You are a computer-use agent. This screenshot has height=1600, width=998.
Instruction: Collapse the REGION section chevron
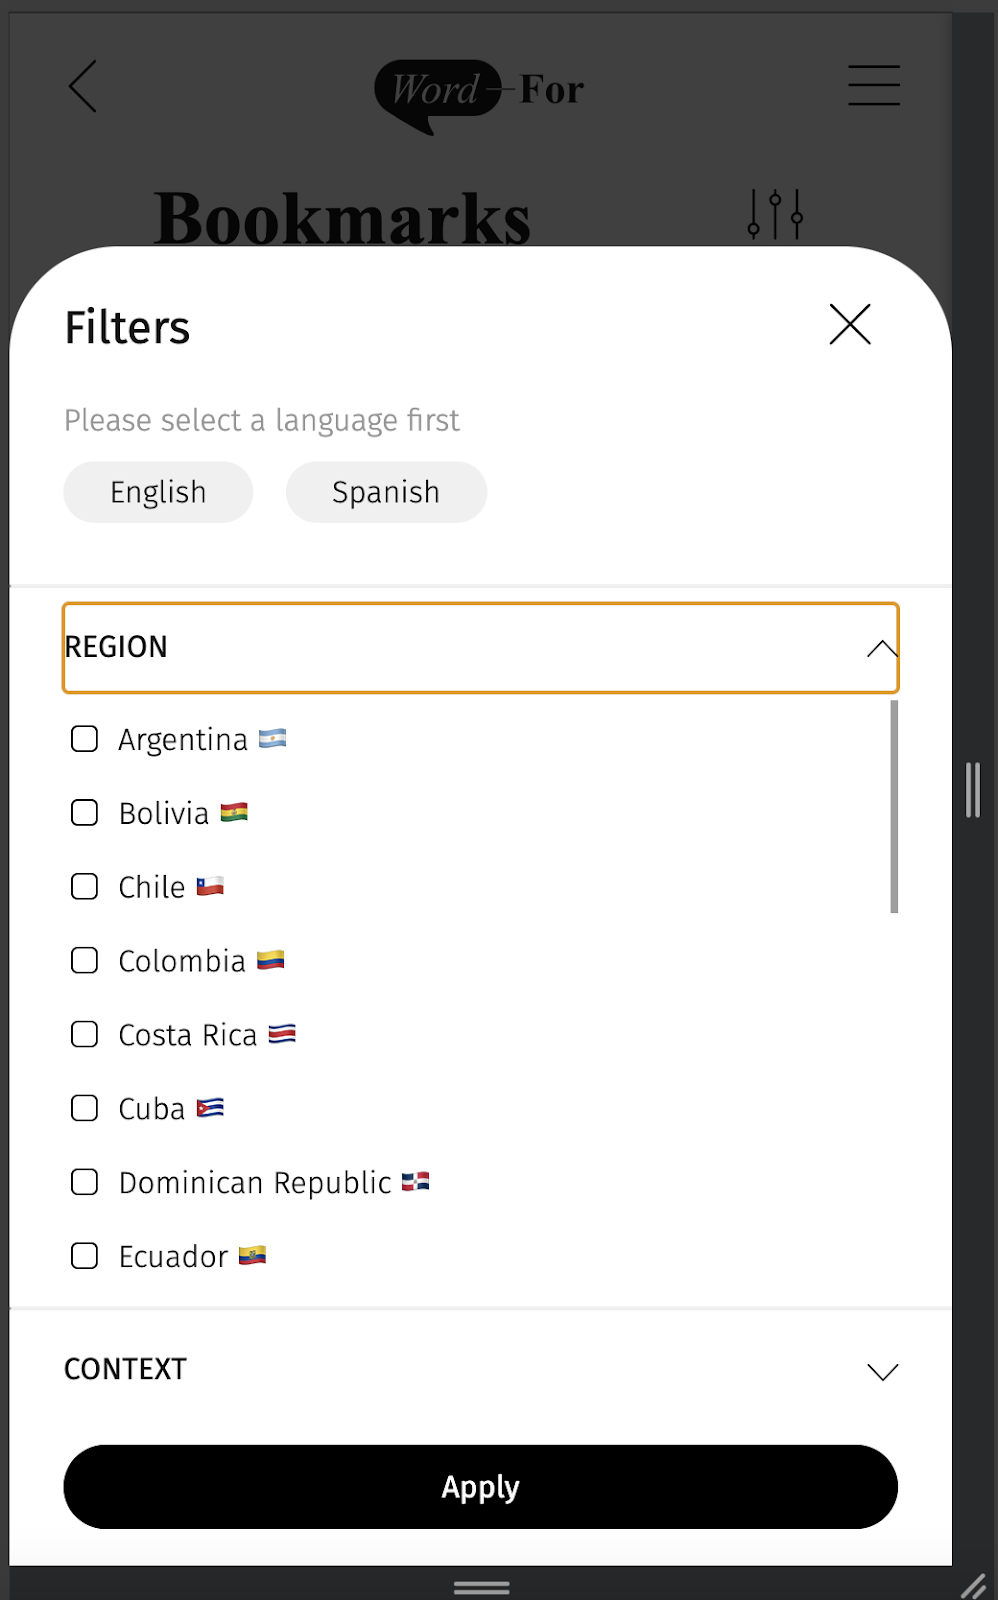click(x=882, y=649)
